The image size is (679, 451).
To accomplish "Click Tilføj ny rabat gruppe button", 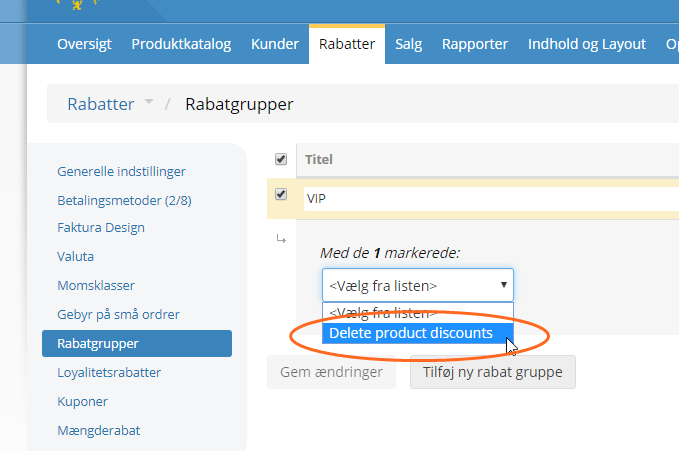I will (493, 372).
